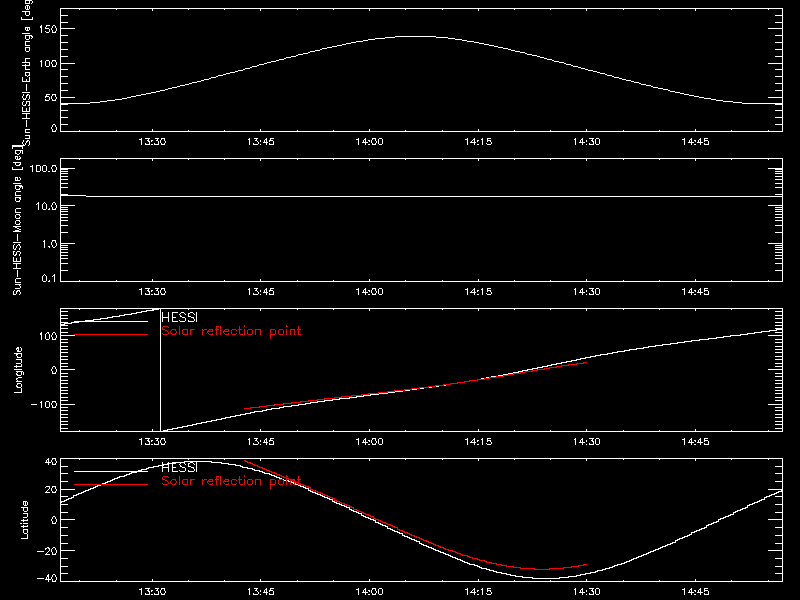800x600 pixels.
Task: Select 'Solar reflection point' legend in Longitude plot
Action: [x=231, y=331]
